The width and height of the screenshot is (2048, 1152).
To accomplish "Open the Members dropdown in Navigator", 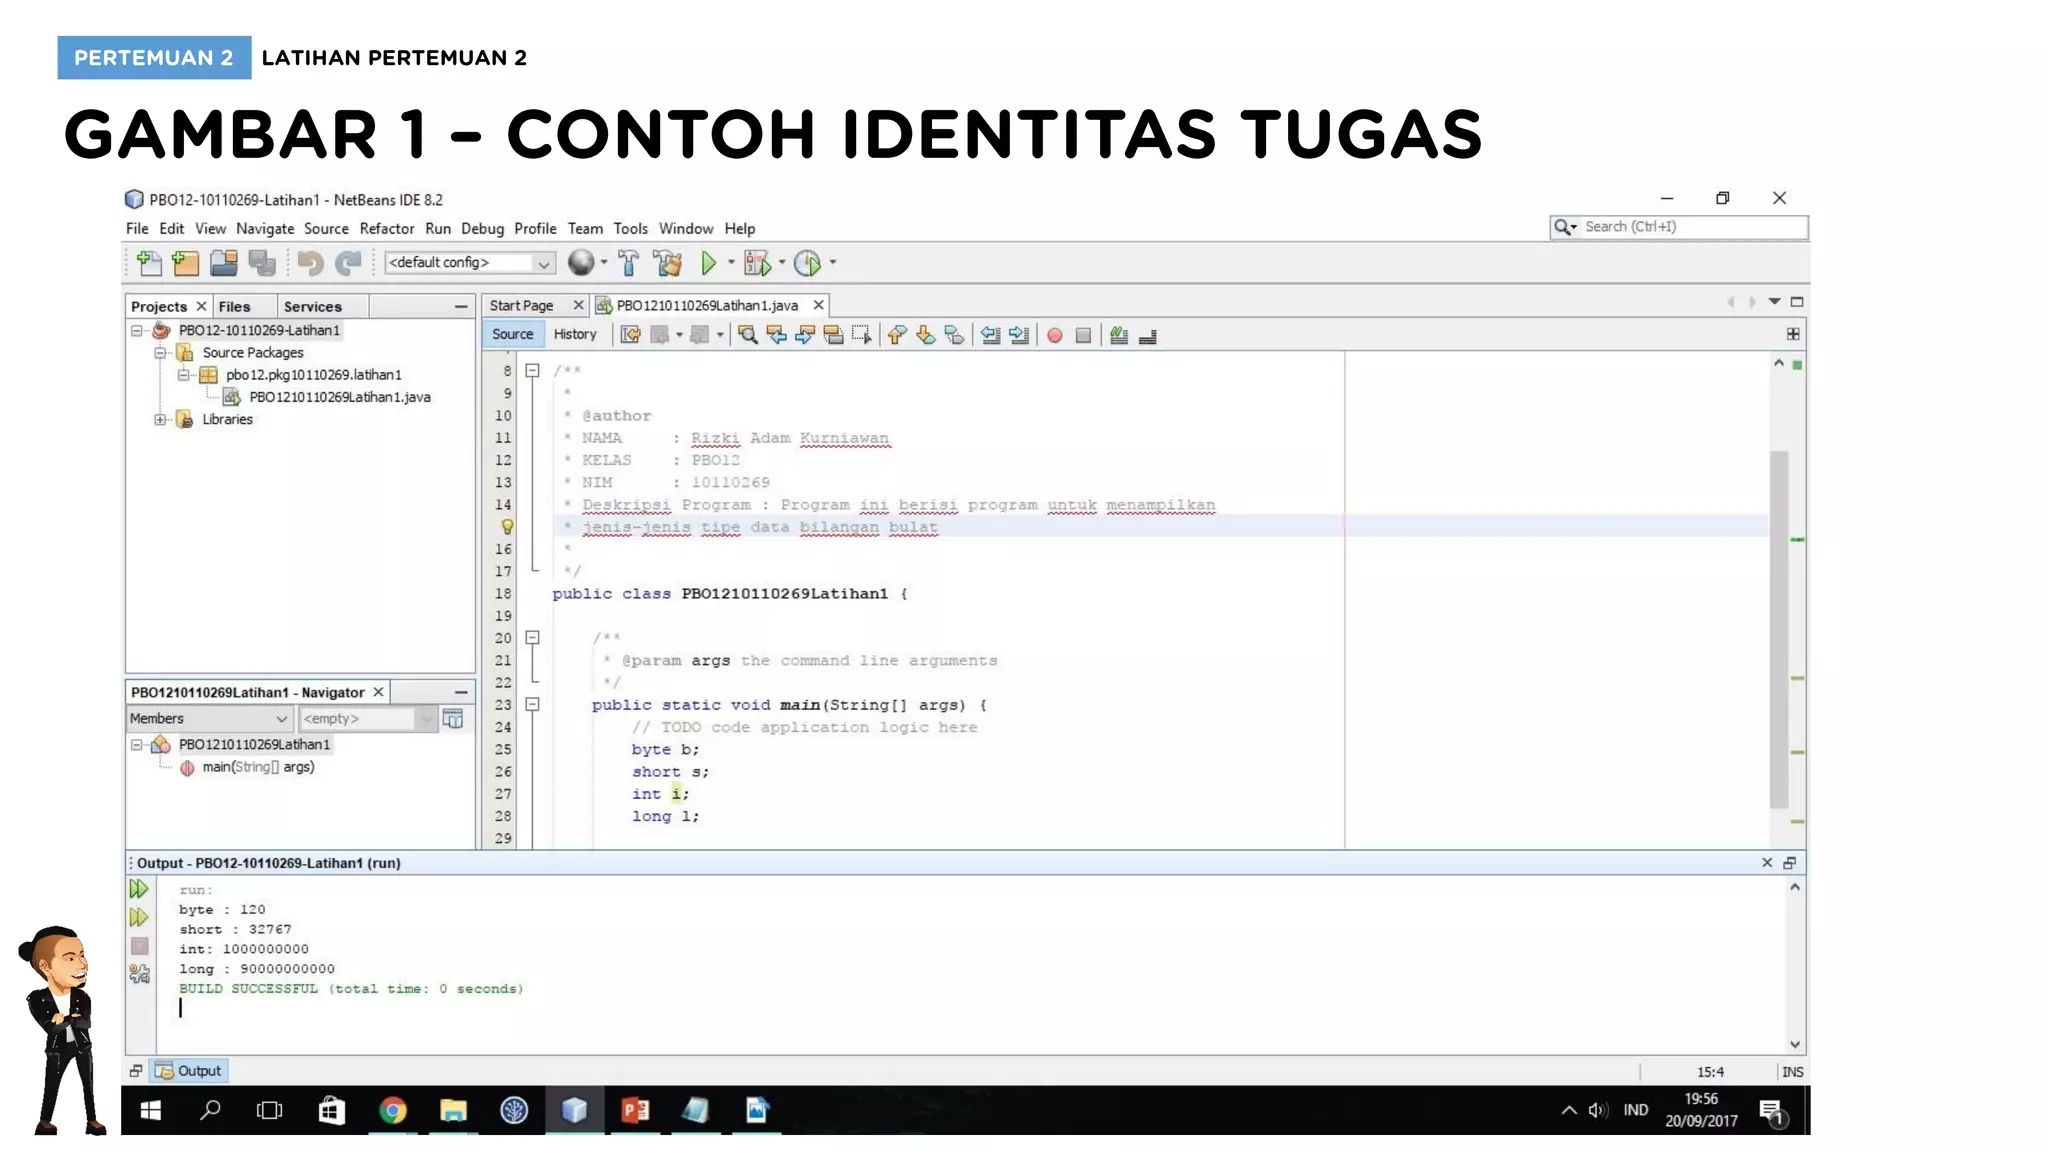I will [209, 719].
